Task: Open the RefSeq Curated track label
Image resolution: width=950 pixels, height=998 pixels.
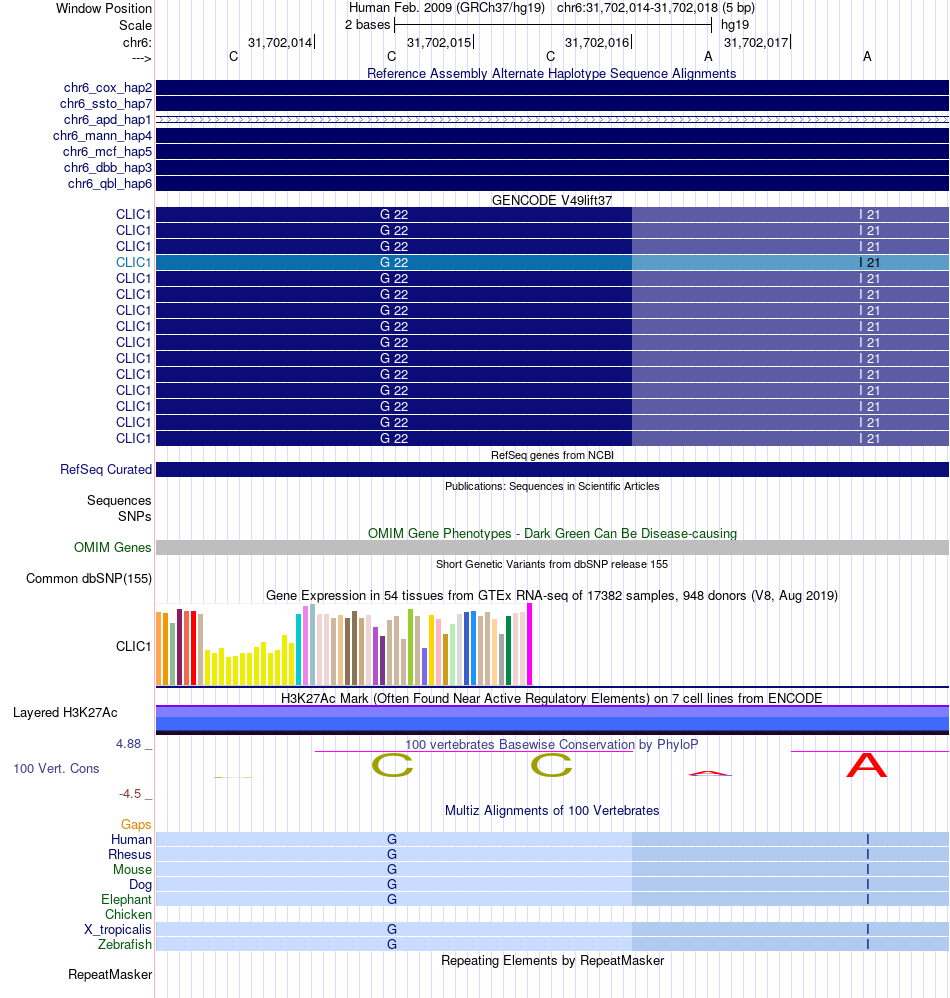Action: click(x=106, y=469)
